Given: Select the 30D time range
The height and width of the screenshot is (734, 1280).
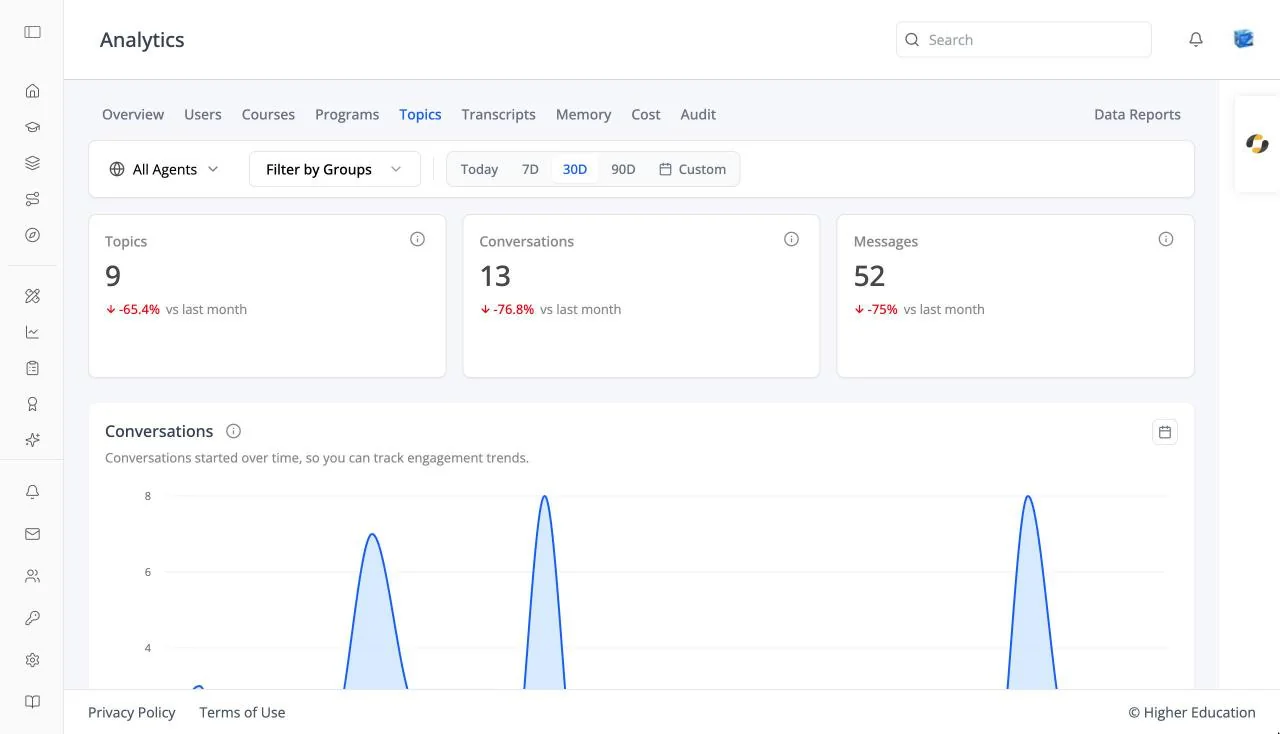Looking at the screenshot, I should (x=575, y=169).
